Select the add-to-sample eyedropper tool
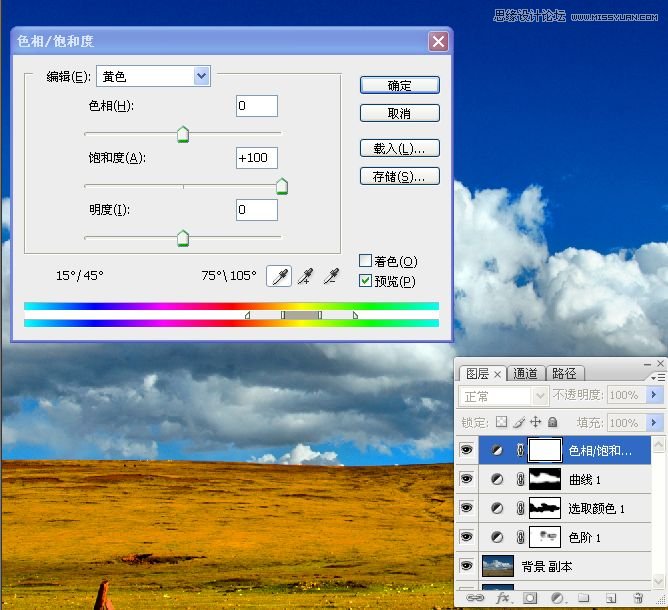 pyautogui.click(x=305, y=276)
